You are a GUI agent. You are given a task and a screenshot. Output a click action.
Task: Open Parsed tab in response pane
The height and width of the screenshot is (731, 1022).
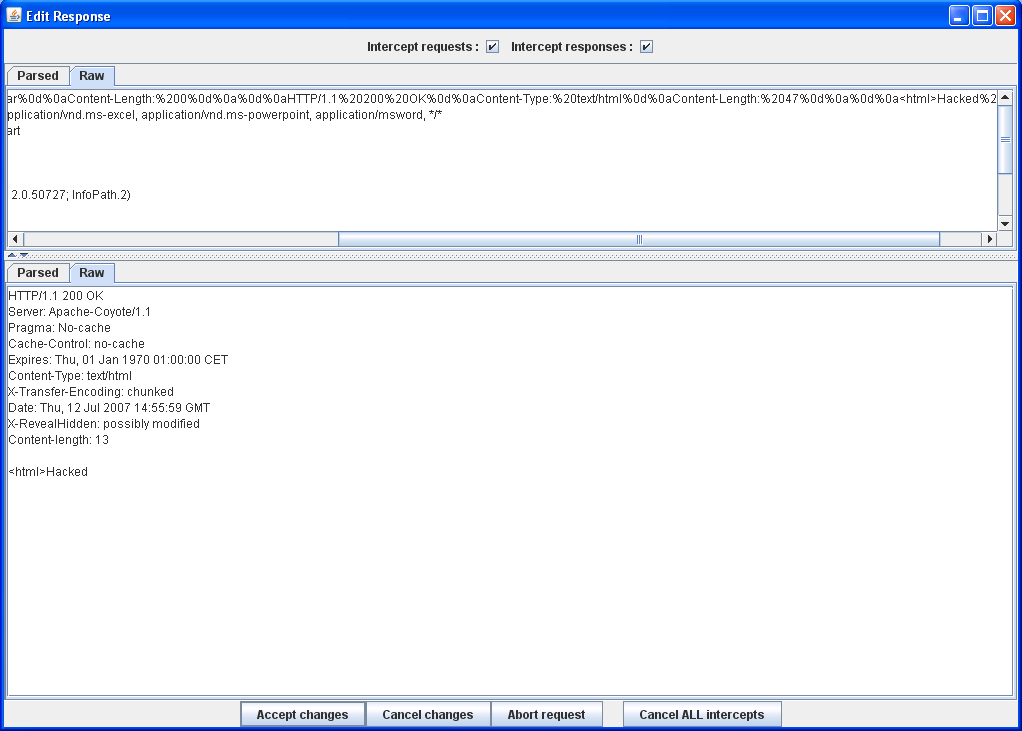pyautogui.click(x=38, y=273)
